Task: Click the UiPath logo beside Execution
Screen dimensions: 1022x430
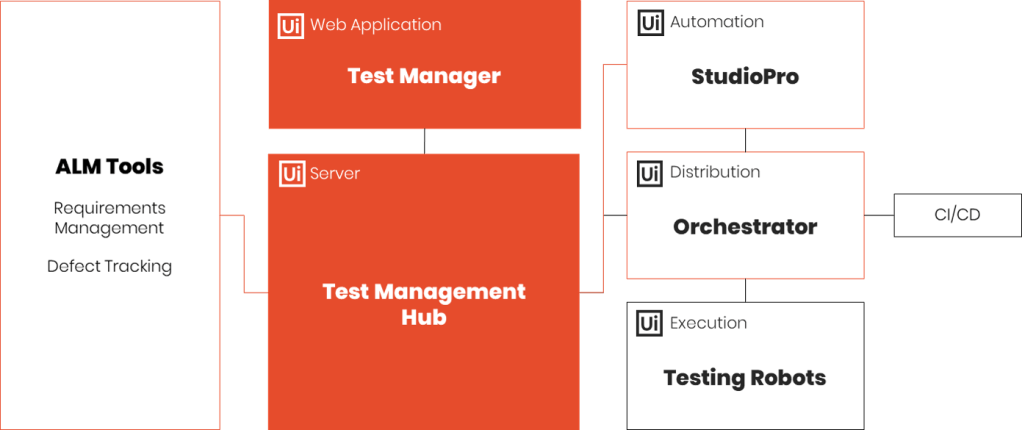Action: pyautogui.click(x=650, y=323)
